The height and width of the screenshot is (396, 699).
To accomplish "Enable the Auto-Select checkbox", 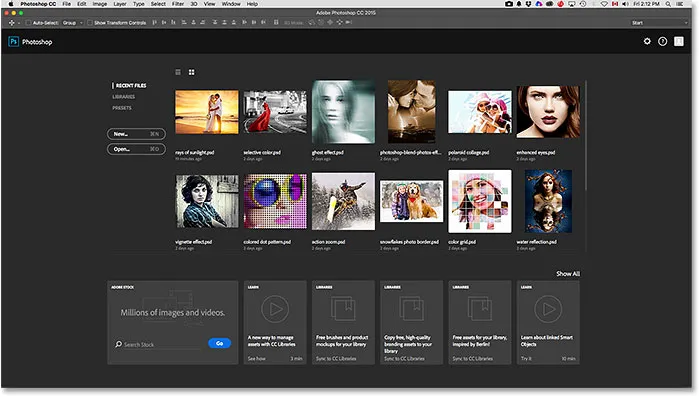I will [x=29, y=23].
